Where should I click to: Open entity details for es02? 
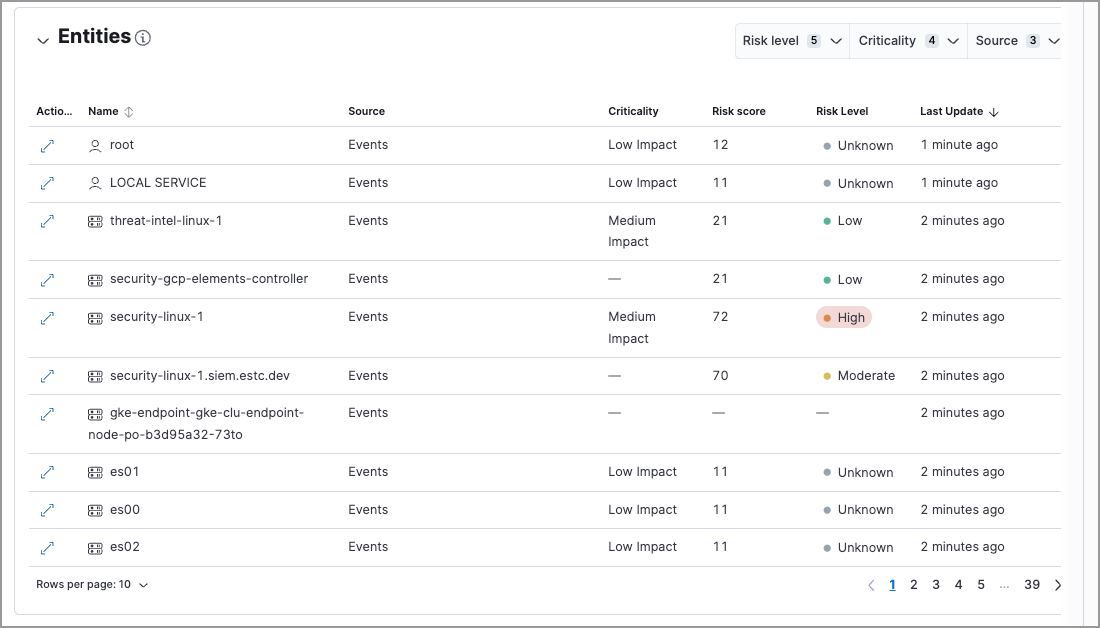click(47, 547)
